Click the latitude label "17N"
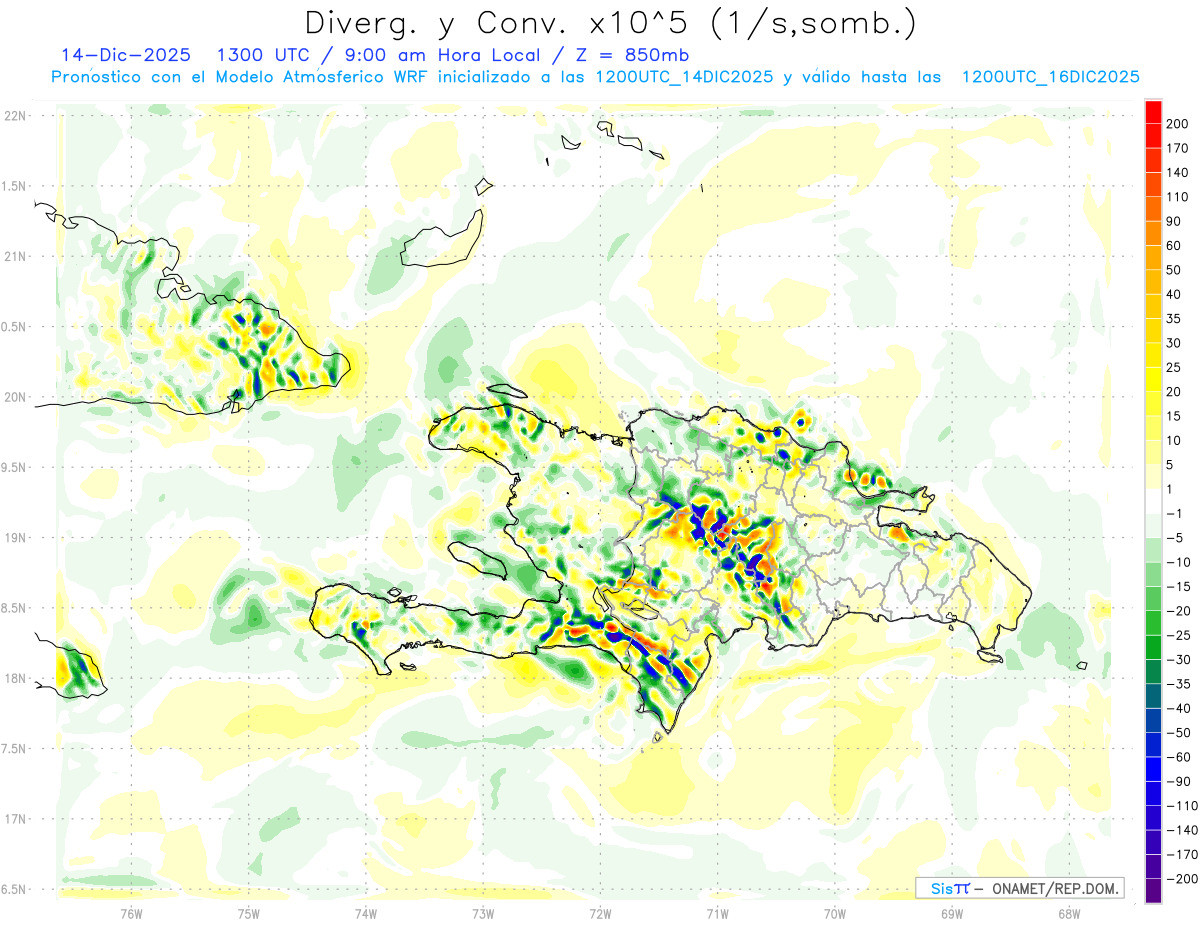 (x=15, y=819)
